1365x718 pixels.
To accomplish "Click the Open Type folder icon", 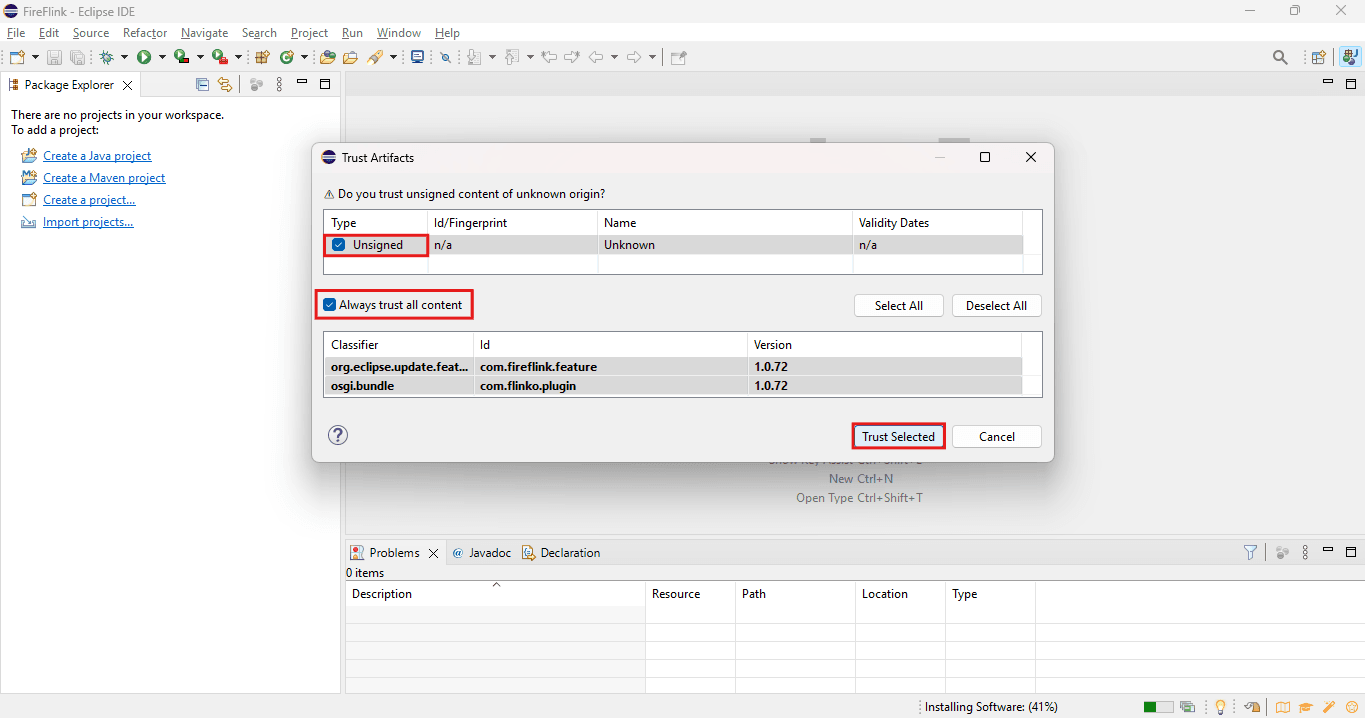I will click(x=327, y=57).
